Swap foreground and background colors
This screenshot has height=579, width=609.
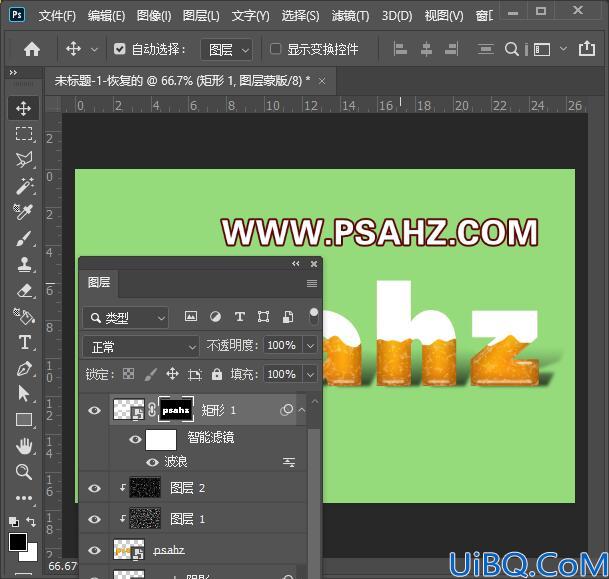(x=31, y=522)
